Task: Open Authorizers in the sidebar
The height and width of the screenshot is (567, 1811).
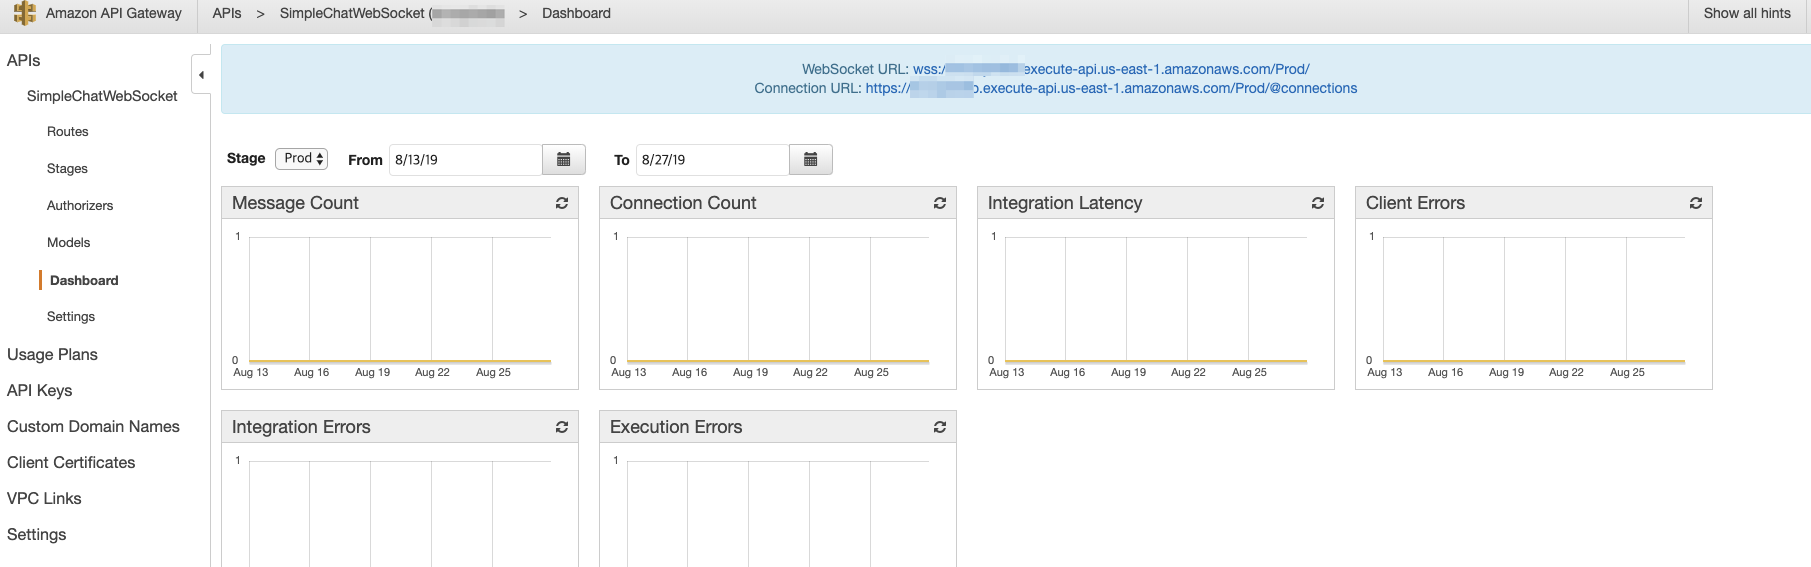Action: (x=80, y=206)
